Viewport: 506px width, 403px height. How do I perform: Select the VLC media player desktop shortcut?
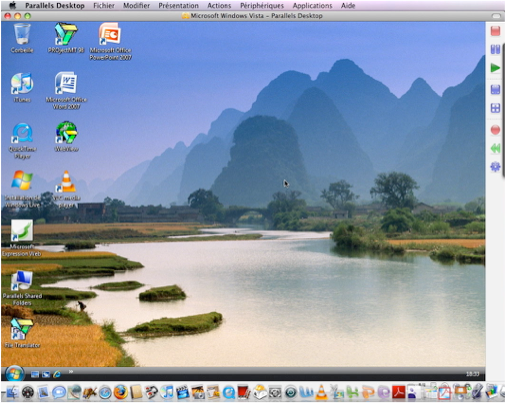click(x=67, y=189)
